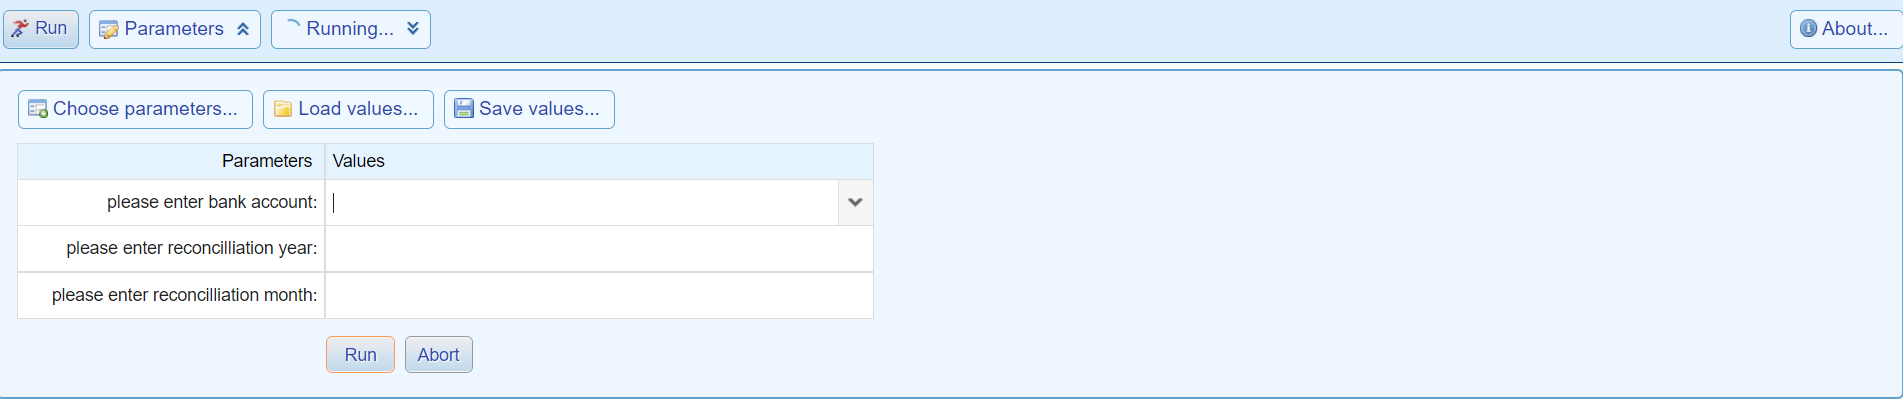Click the Choose parameters table icon

click(x=38, y=109)
